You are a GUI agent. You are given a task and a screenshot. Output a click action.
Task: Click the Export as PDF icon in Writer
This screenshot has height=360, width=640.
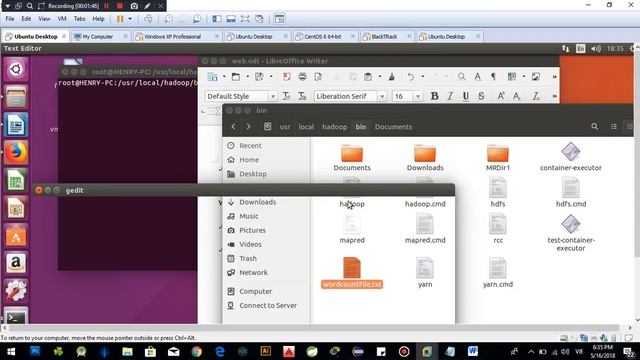[287, 76]
